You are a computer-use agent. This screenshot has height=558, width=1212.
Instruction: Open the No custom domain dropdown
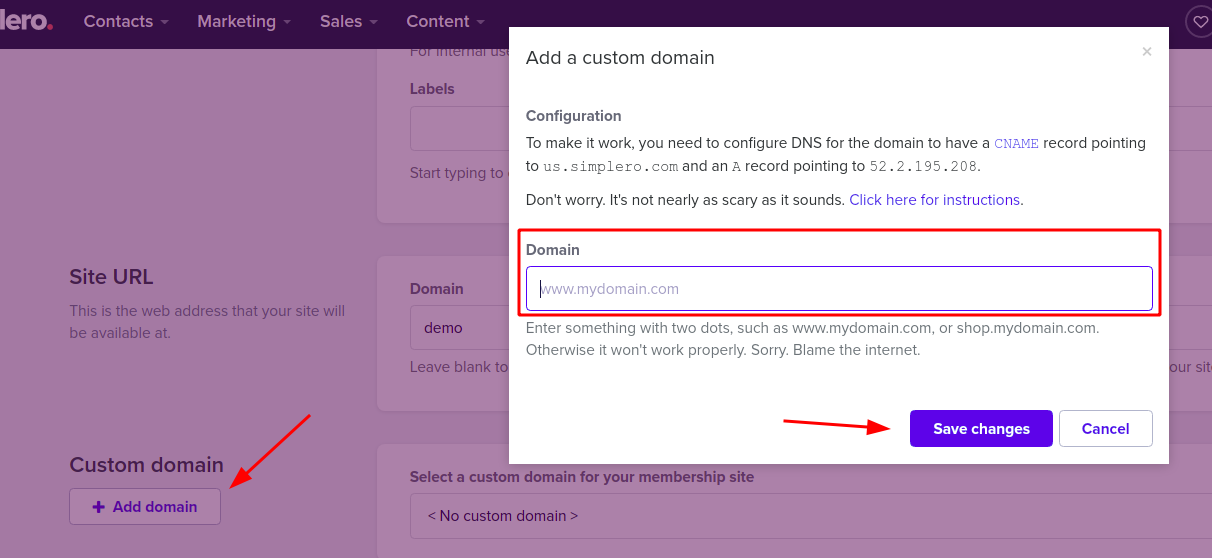pos(811,516)
